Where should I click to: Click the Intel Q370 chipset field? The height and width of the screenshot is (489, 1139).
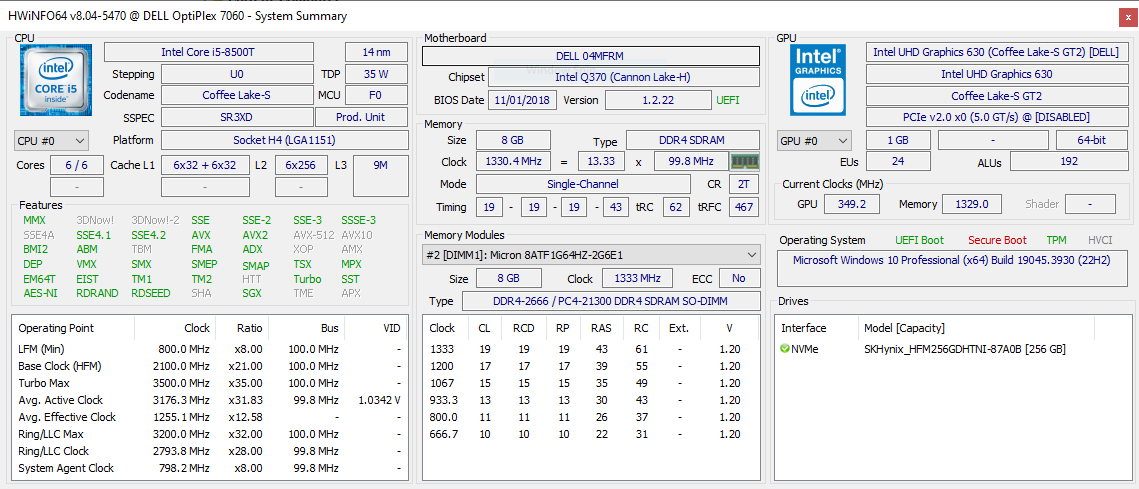tap(624, 77)
